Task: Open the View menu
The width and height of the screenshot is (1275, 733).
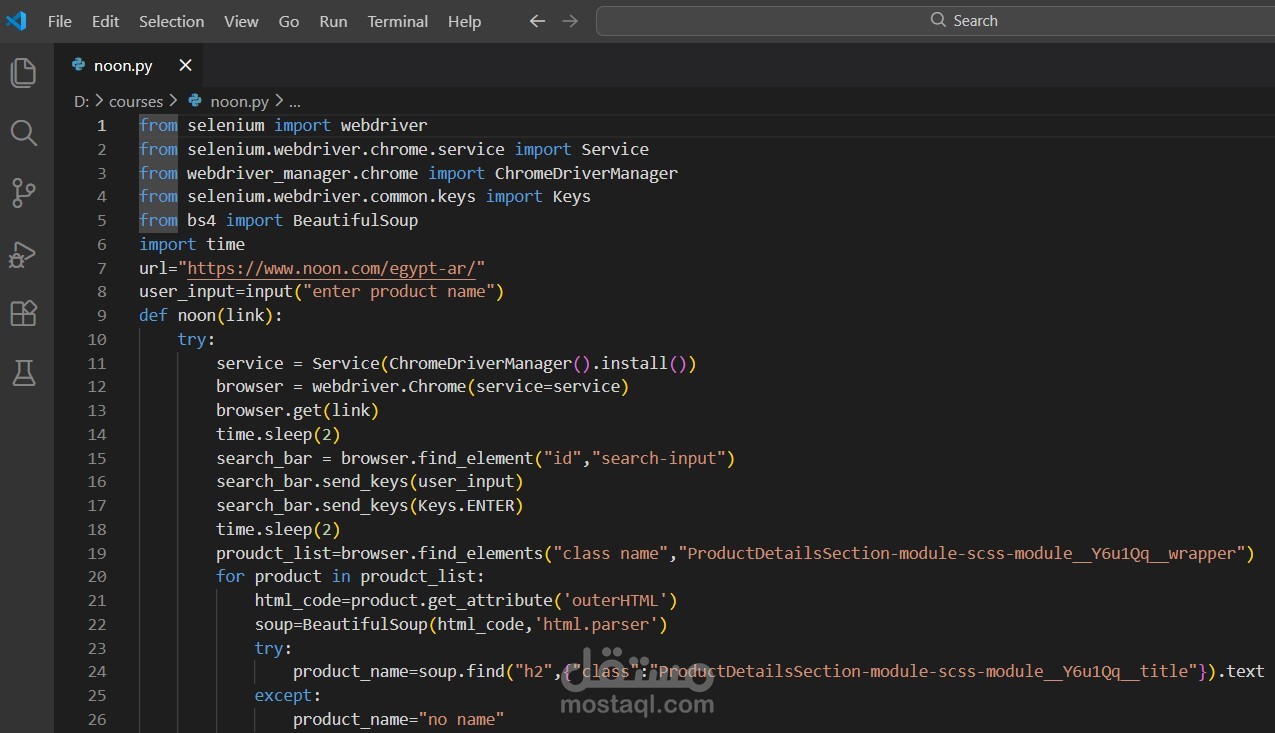Action: tap(241, 21)
